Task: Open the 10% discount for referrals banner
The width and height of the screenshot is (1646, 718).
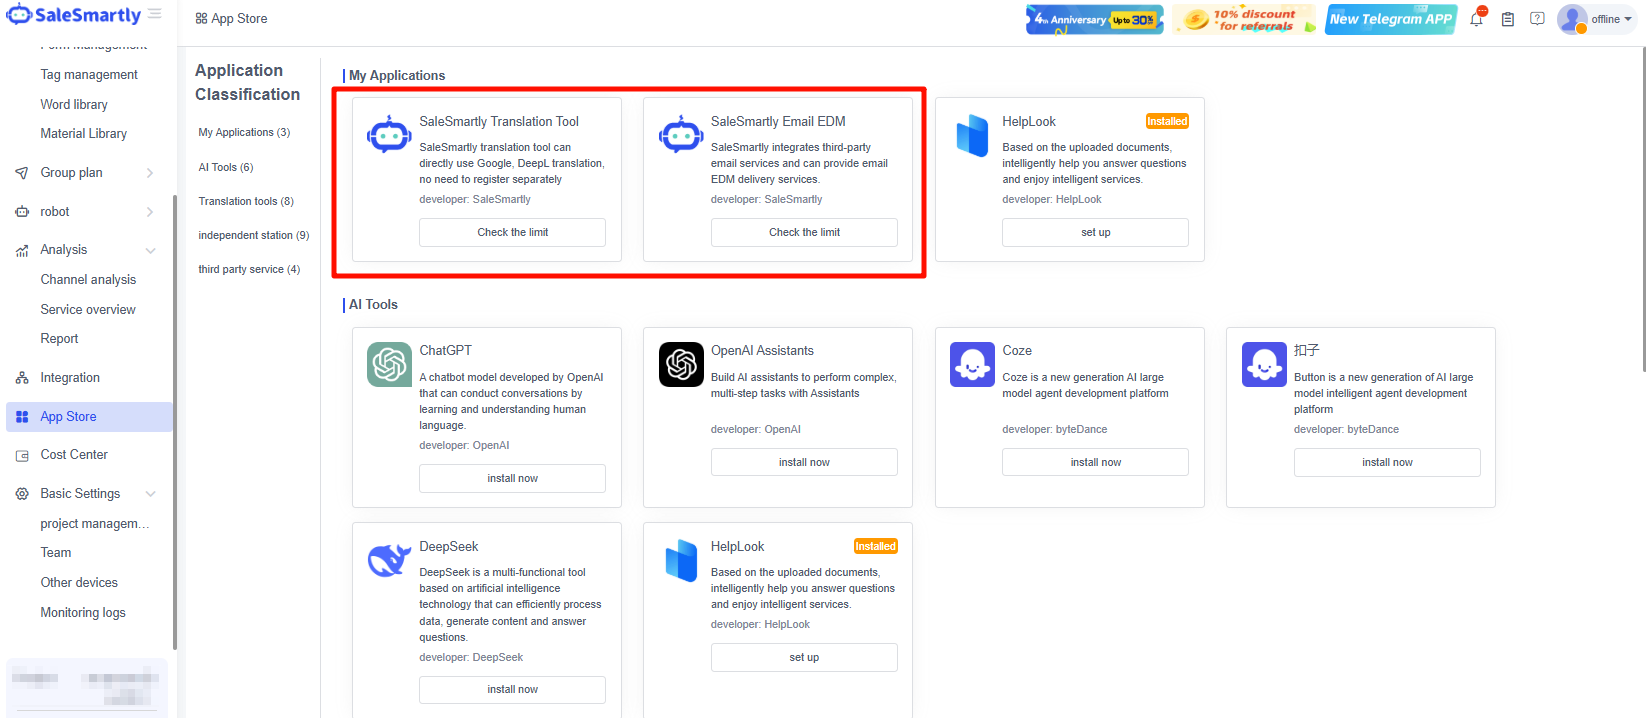Action: [x=1243, y=19]
